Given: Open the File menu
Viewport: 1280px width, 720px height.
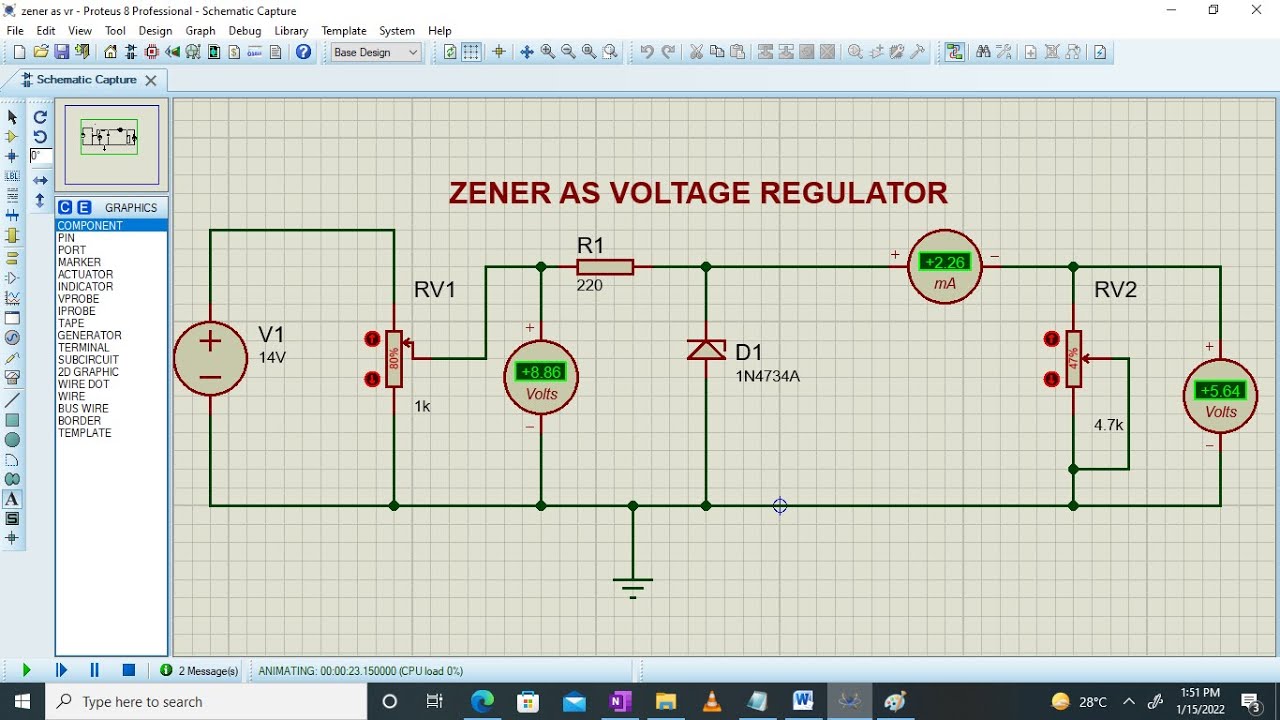Looking at the screenshot, I should 15,31.
